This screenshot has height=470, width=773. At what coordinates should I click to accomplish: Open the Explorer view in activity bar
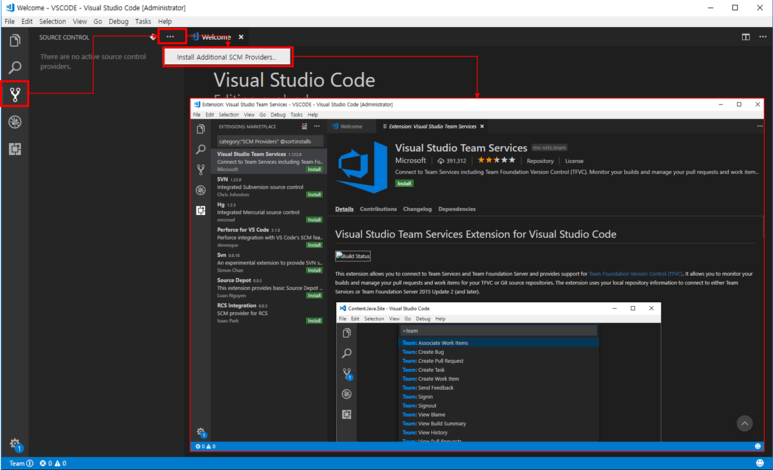(x=15, y=40)
